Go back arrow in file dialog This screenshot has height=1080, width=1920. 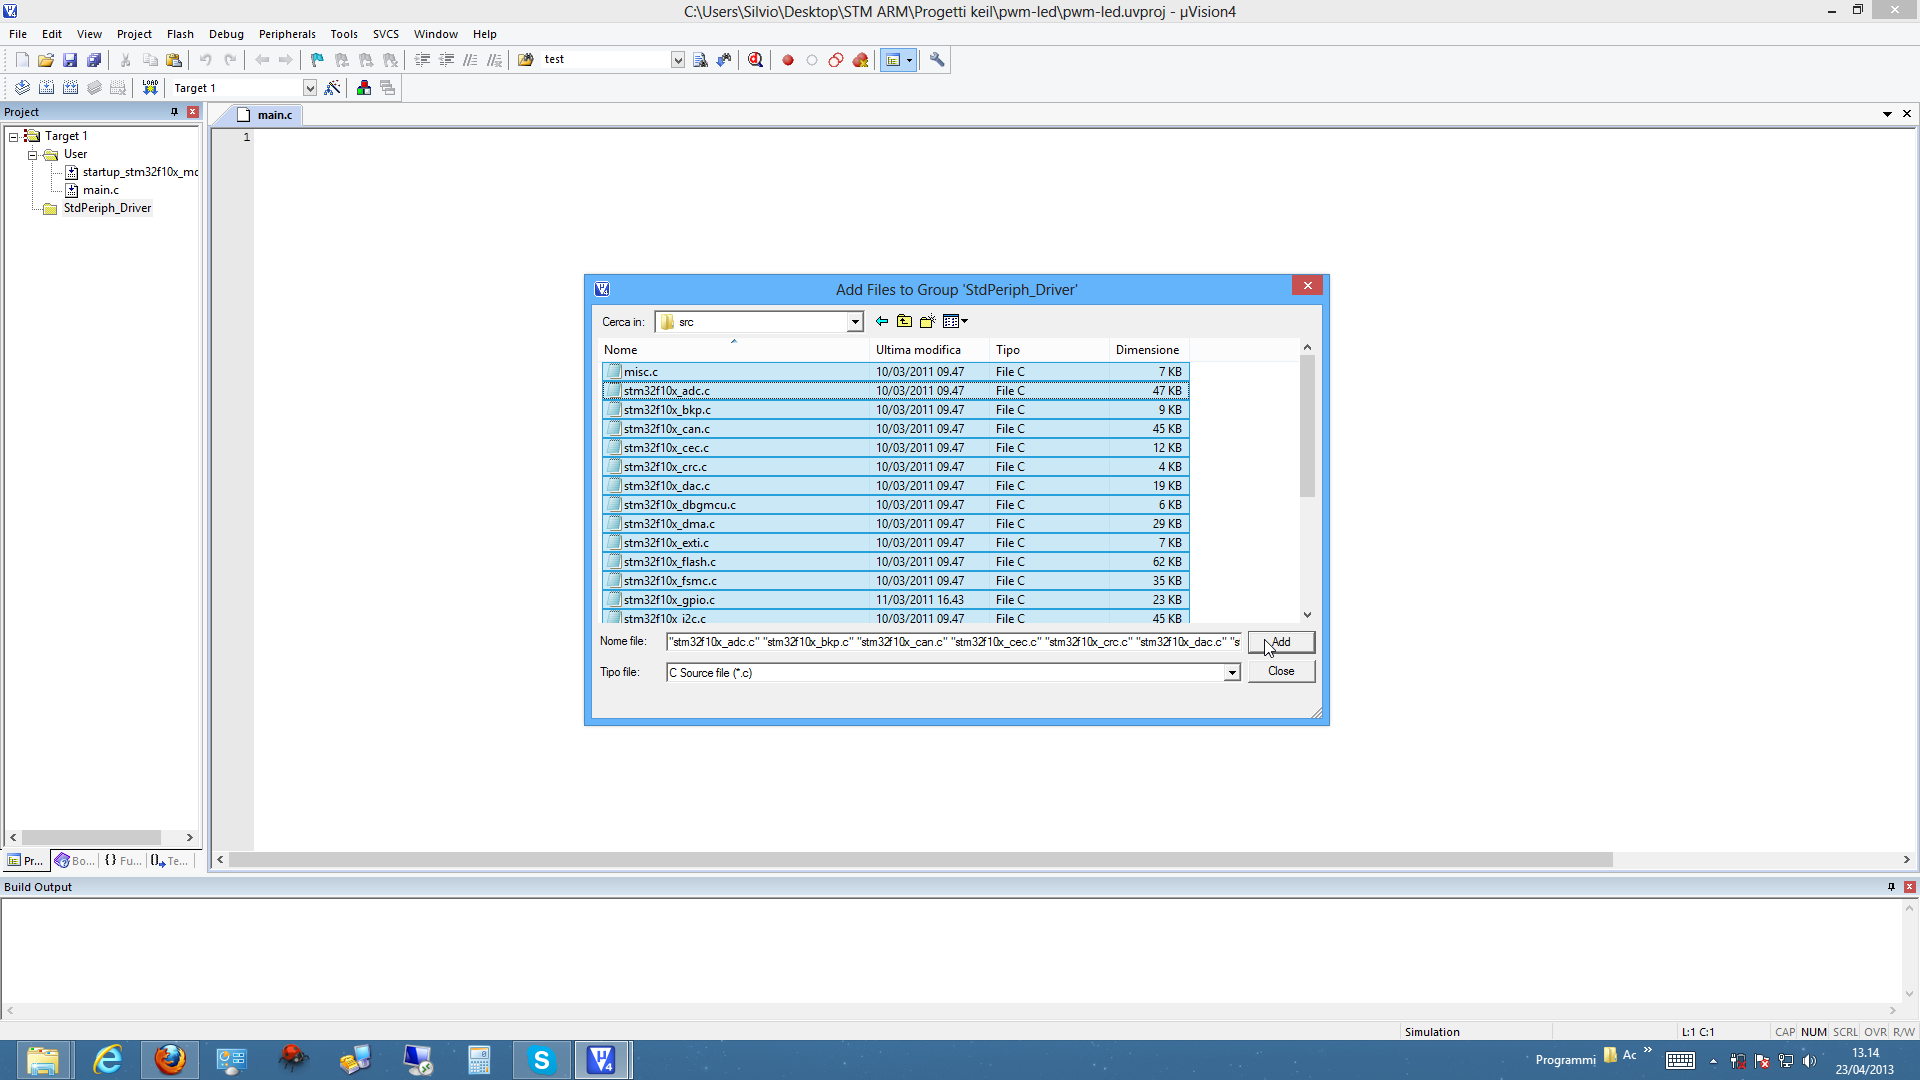point(881,321)
